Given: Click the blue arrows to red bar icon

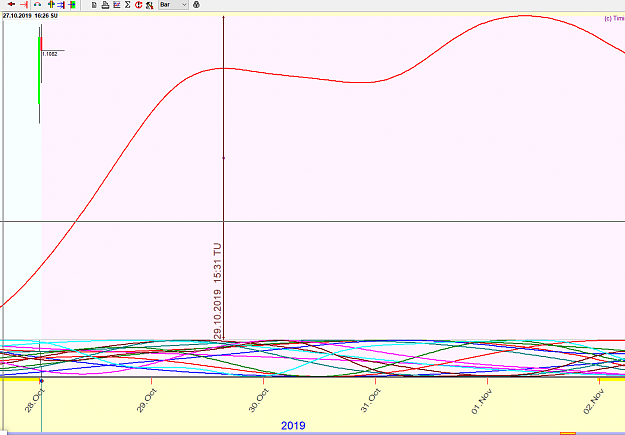Looking at the screenshot, I should click(x=61, y=5).
